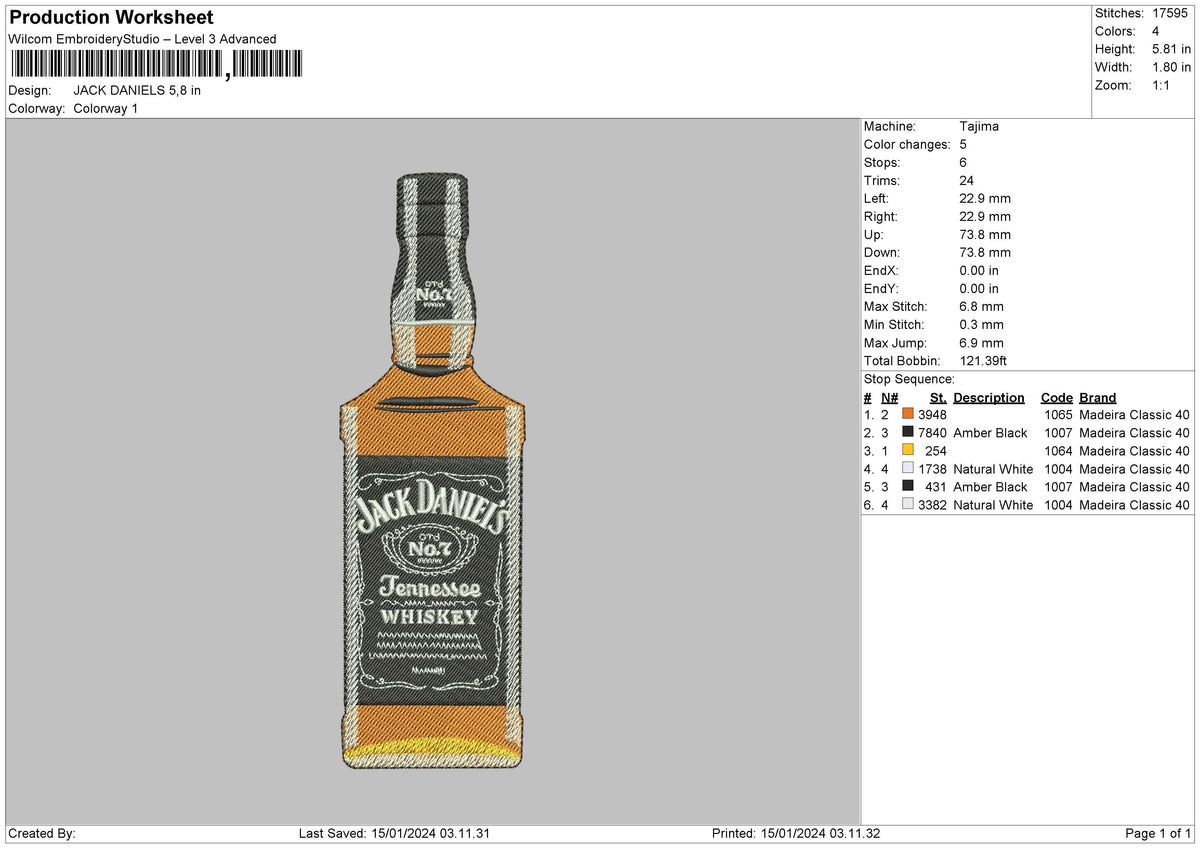Click the 'St.' column header
Image resolution: width=1200 pixels, height=848 pixels.
(x=938, y=397)
